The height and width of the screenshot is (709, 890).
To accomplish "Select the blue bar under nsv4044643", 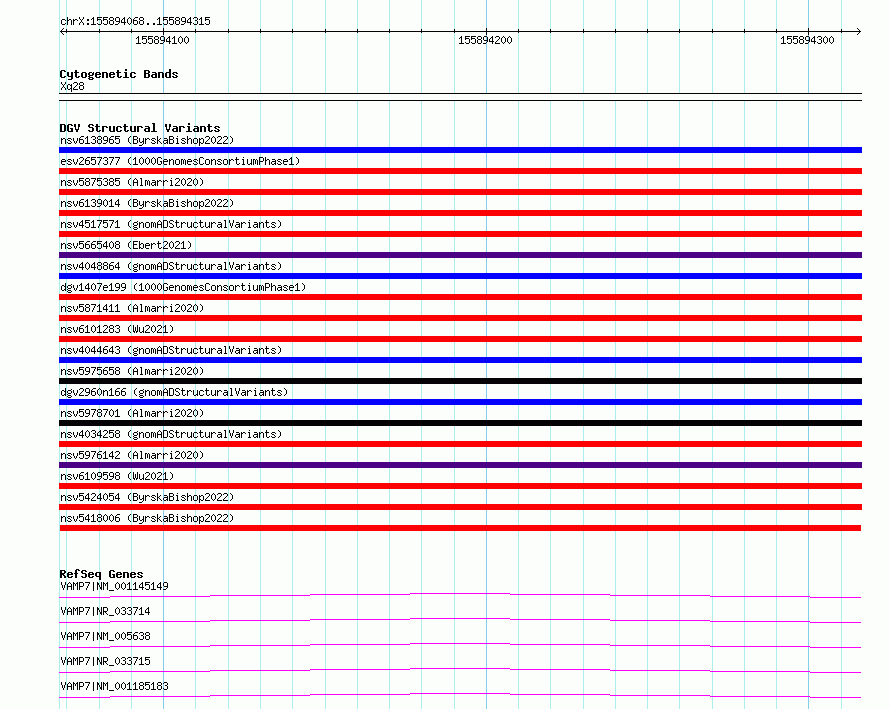I will [460, 360].
